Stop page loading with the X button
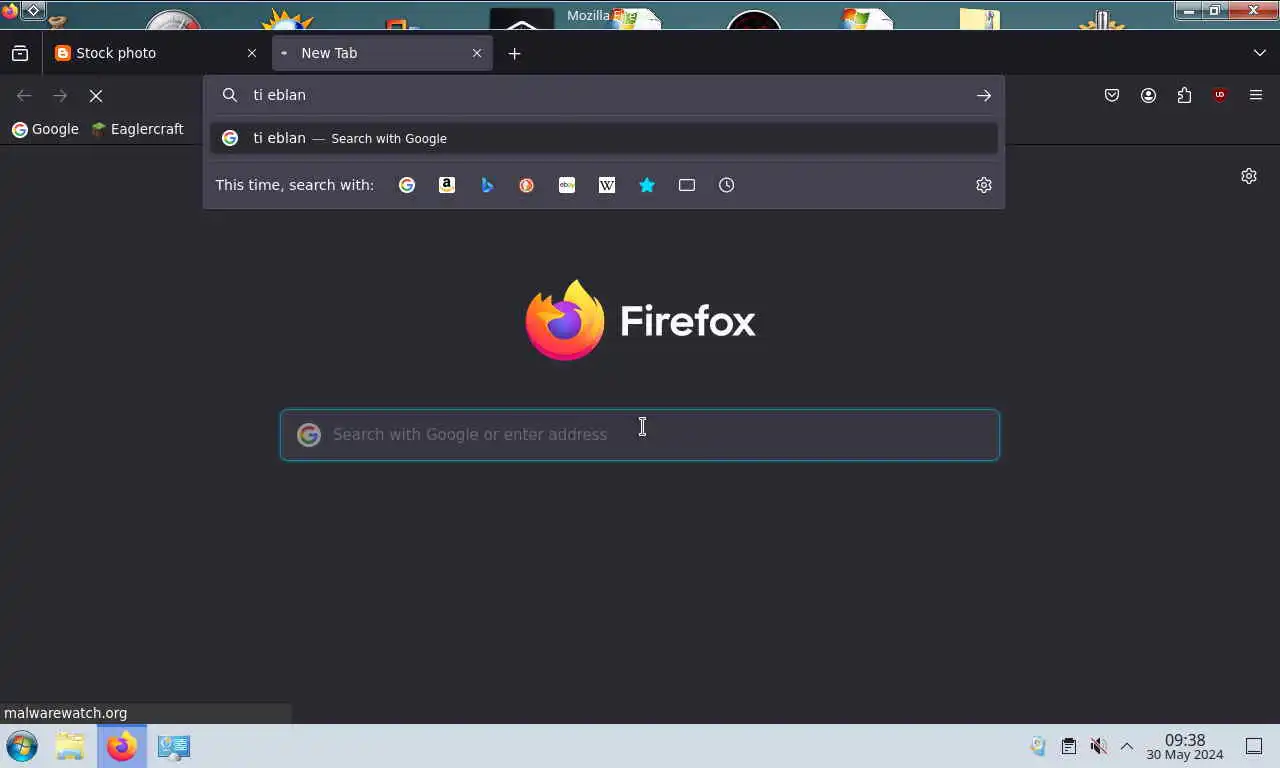This screenshot has width=1280, height=768. (96, 95)
